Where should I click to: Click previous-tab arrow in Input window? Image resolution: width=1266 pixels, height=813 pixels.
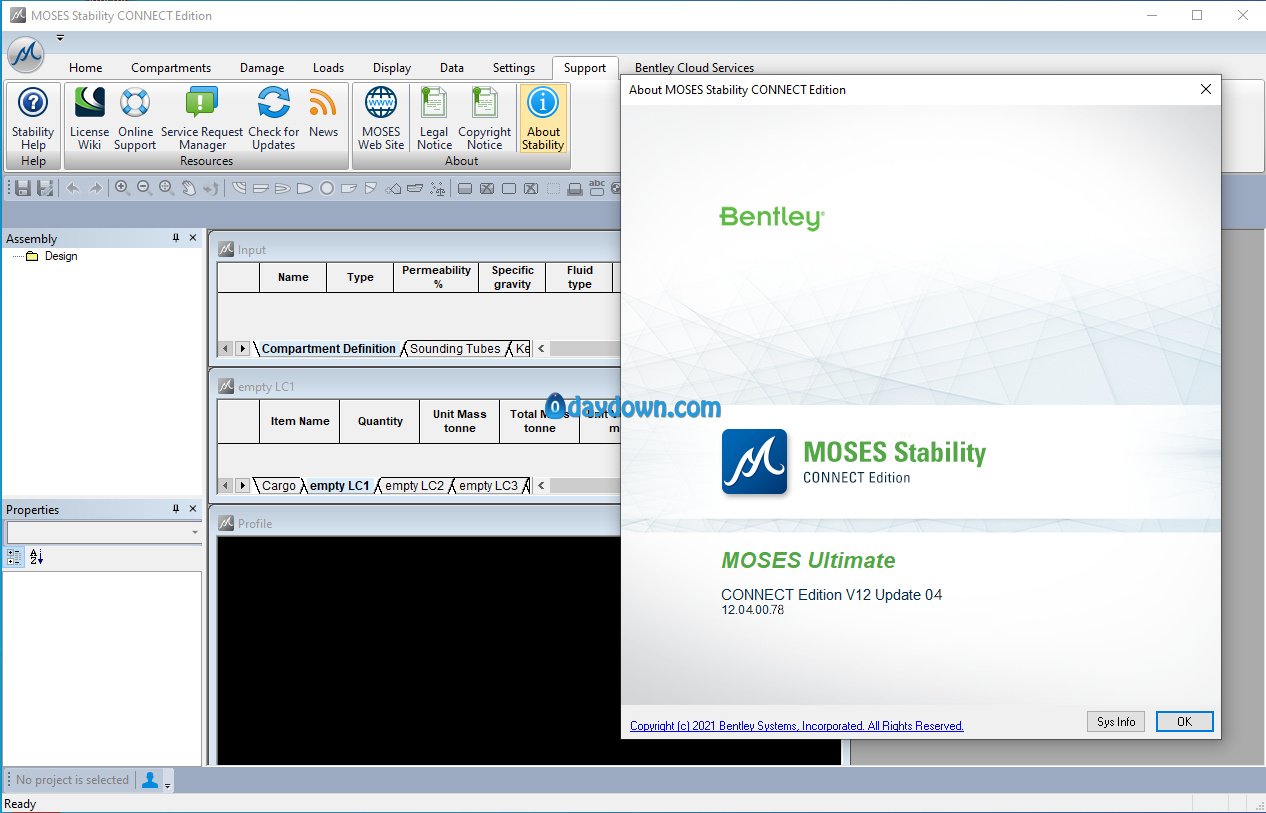point(226,348)
